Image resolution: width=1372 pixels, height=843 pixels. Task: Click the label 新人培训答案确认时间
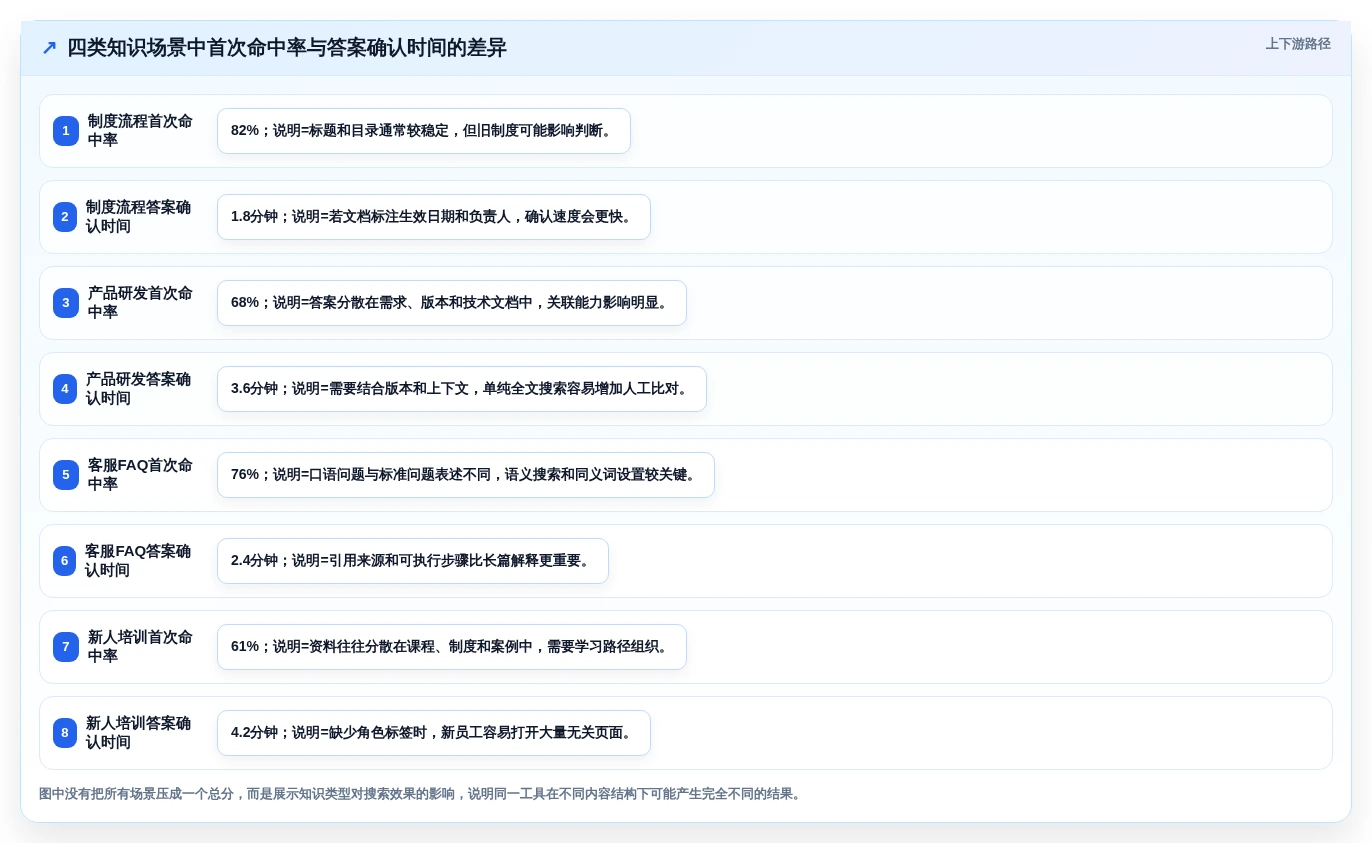coord(139,733)
